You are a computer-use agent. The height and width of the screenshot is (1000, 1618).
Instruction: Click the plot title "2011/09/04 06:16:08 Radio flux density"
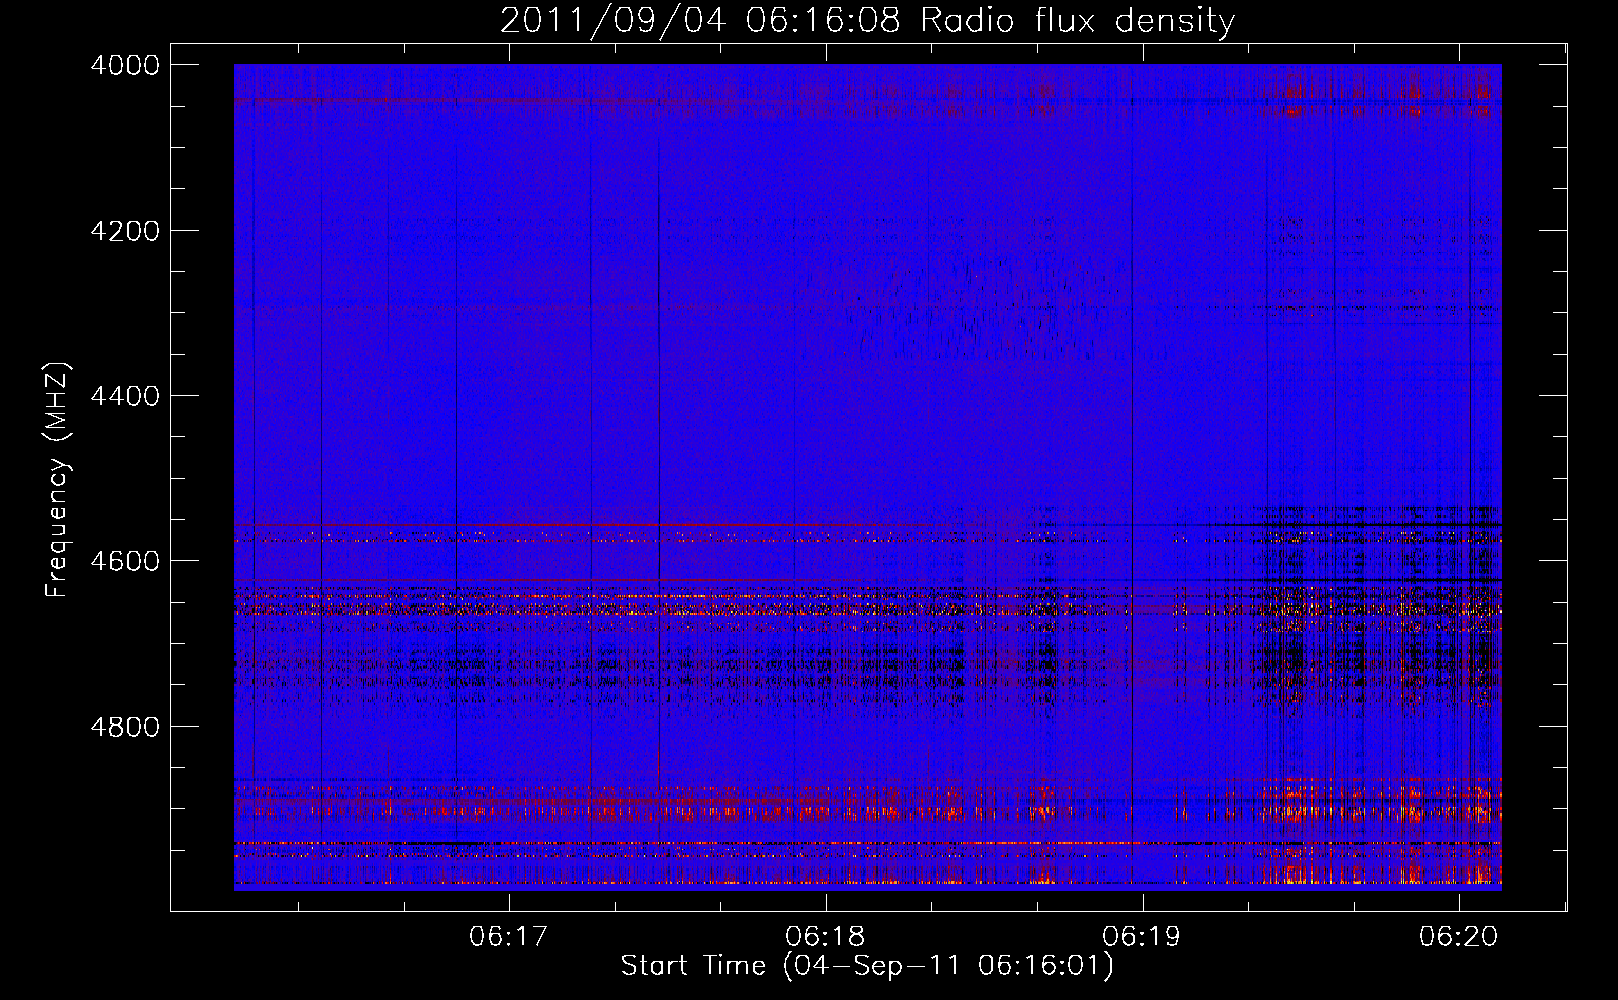(x=867, y=21)
